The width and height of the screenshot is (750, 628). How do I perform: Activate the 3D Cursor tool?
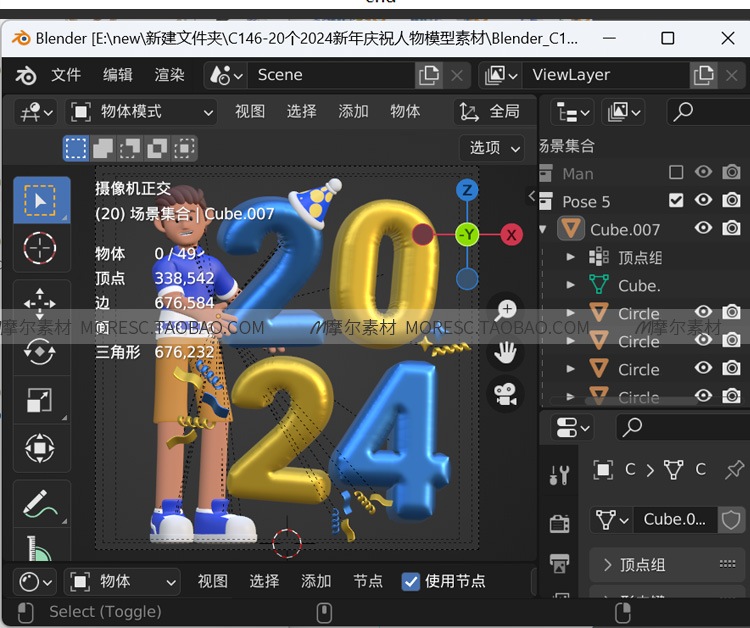40,248
